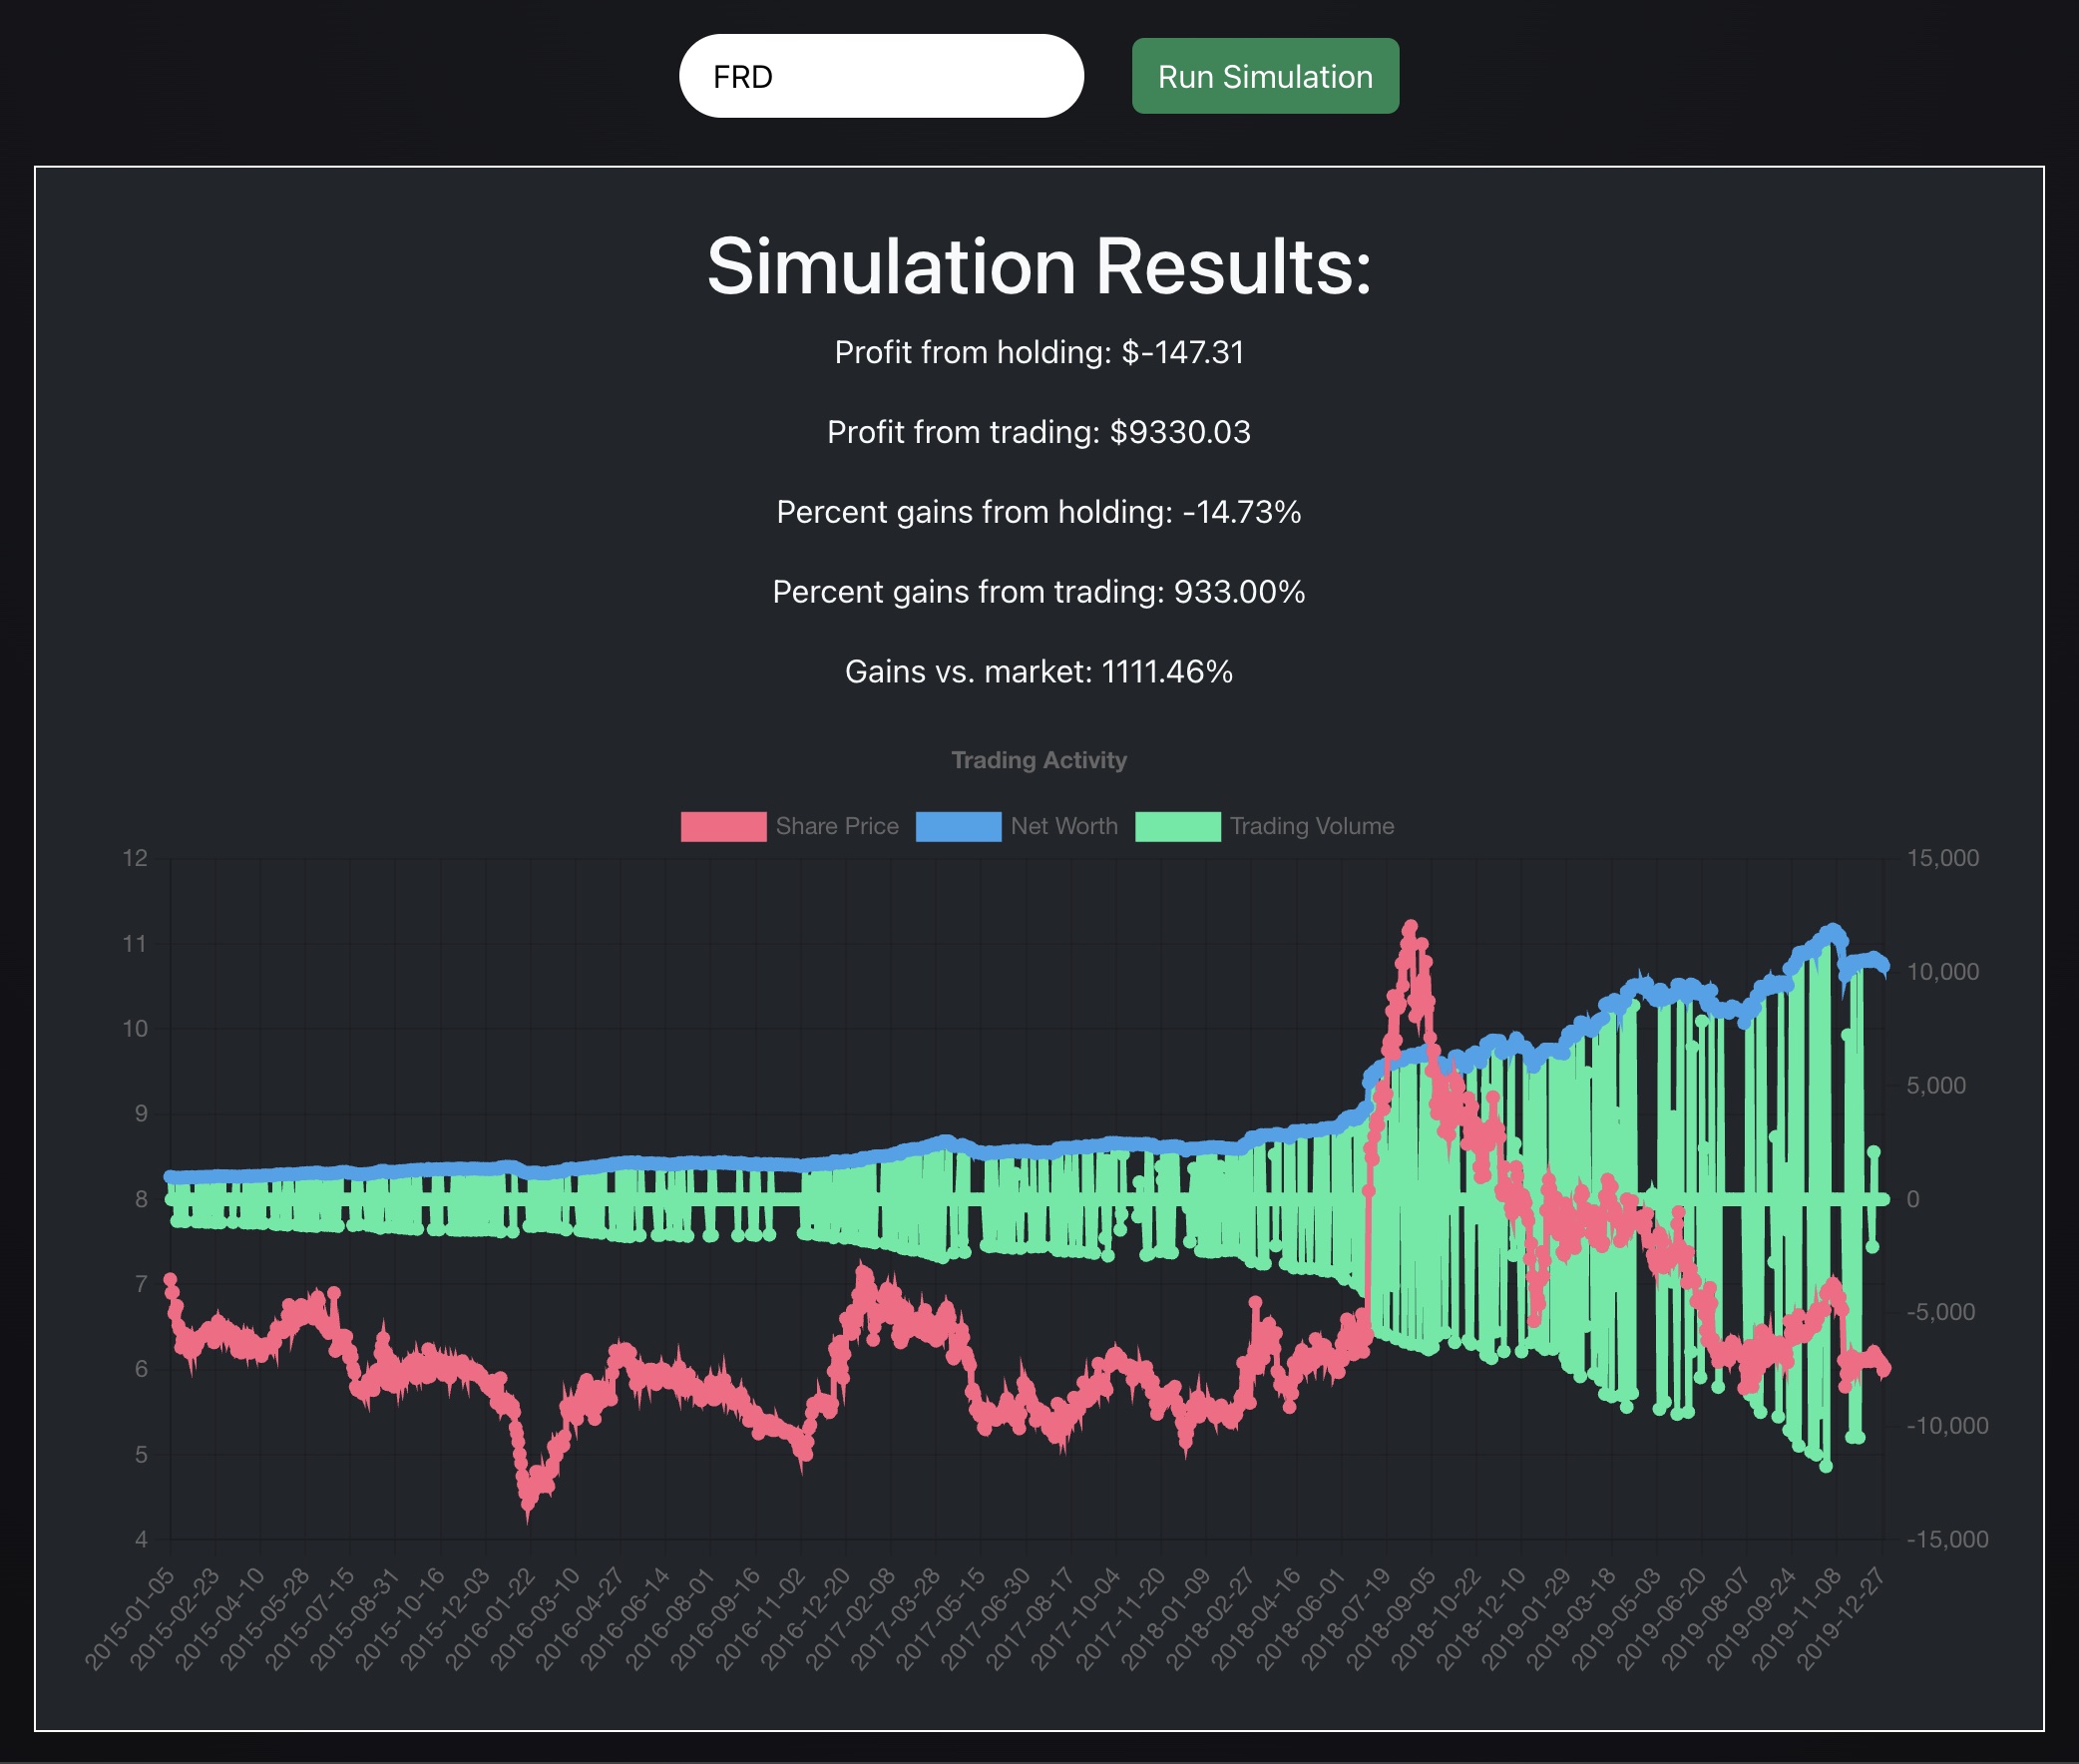
Task: Hide Share Price via its legend label
Action: tap(836, 826)
